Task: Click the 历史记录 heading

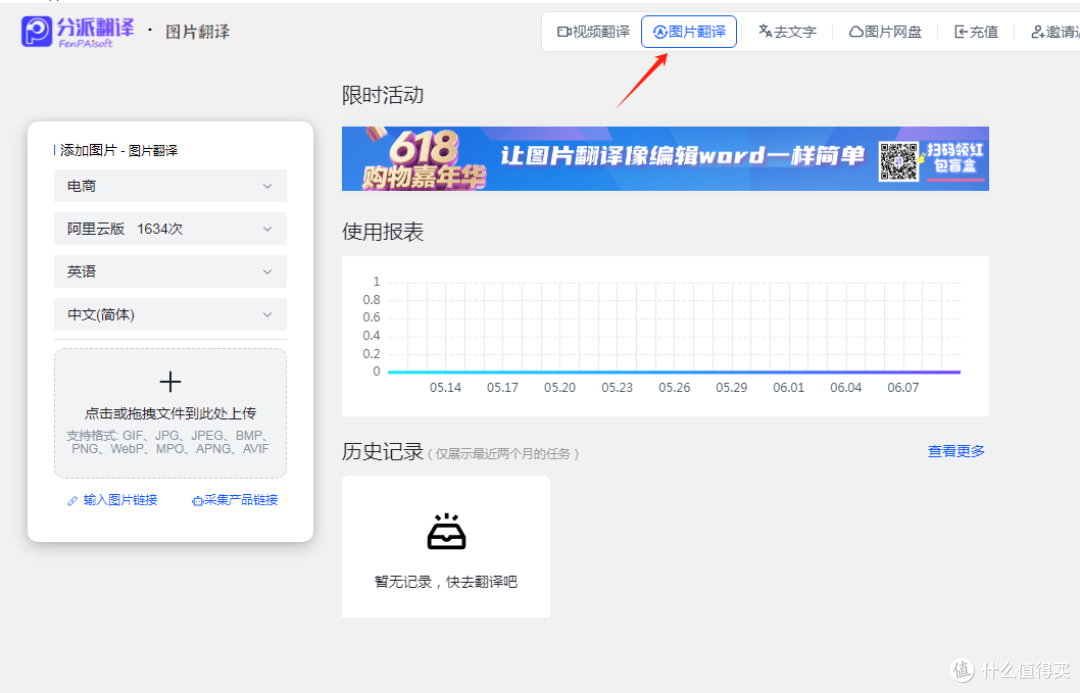Action: [x=383, y=452]
